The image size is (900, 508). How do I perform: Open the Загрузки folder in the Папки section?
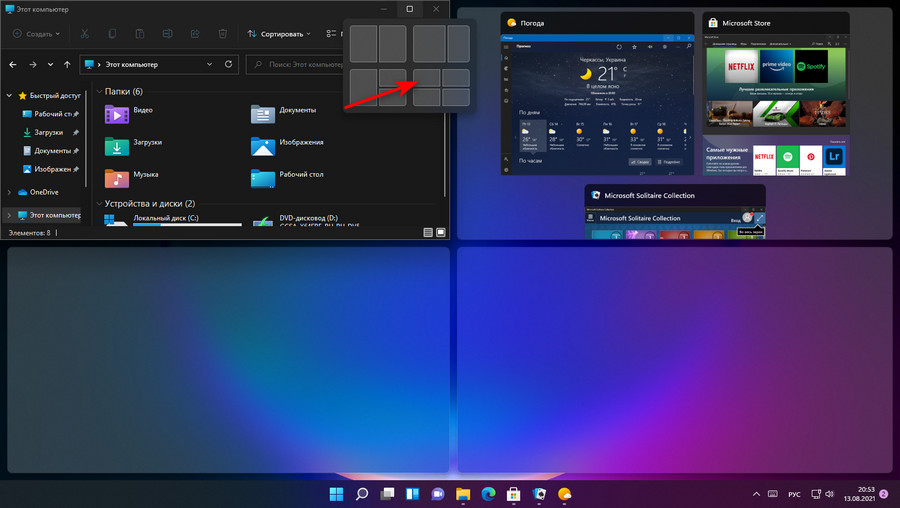pos(133,146)
